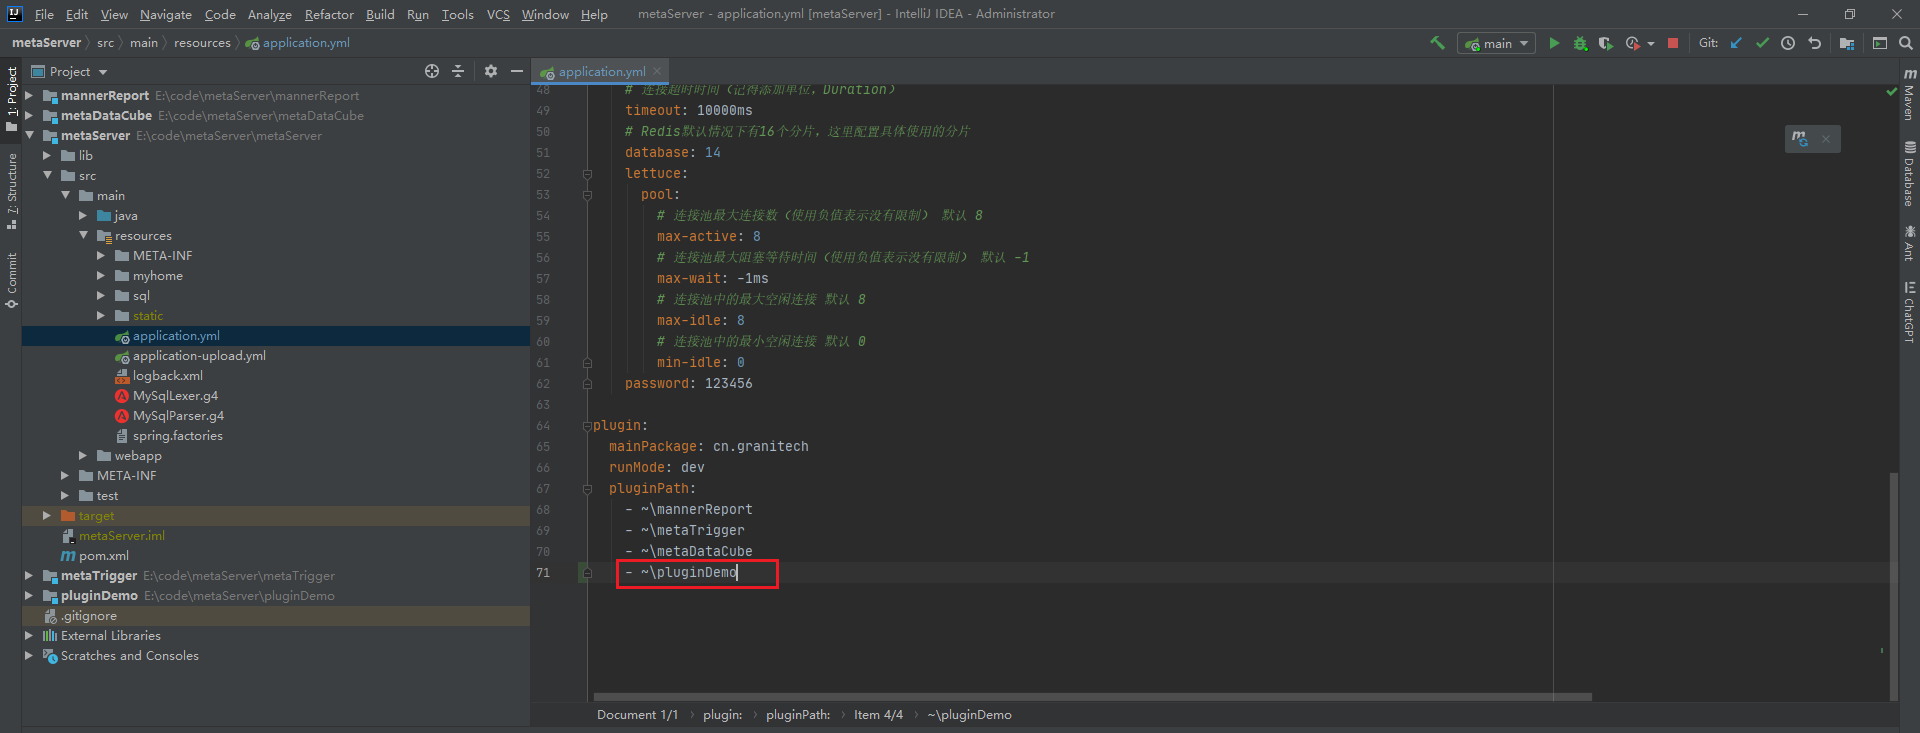This screenshot has width=1920, height=733.
Task: Show Git history clock icon
Action: (x=1788, y=43)
